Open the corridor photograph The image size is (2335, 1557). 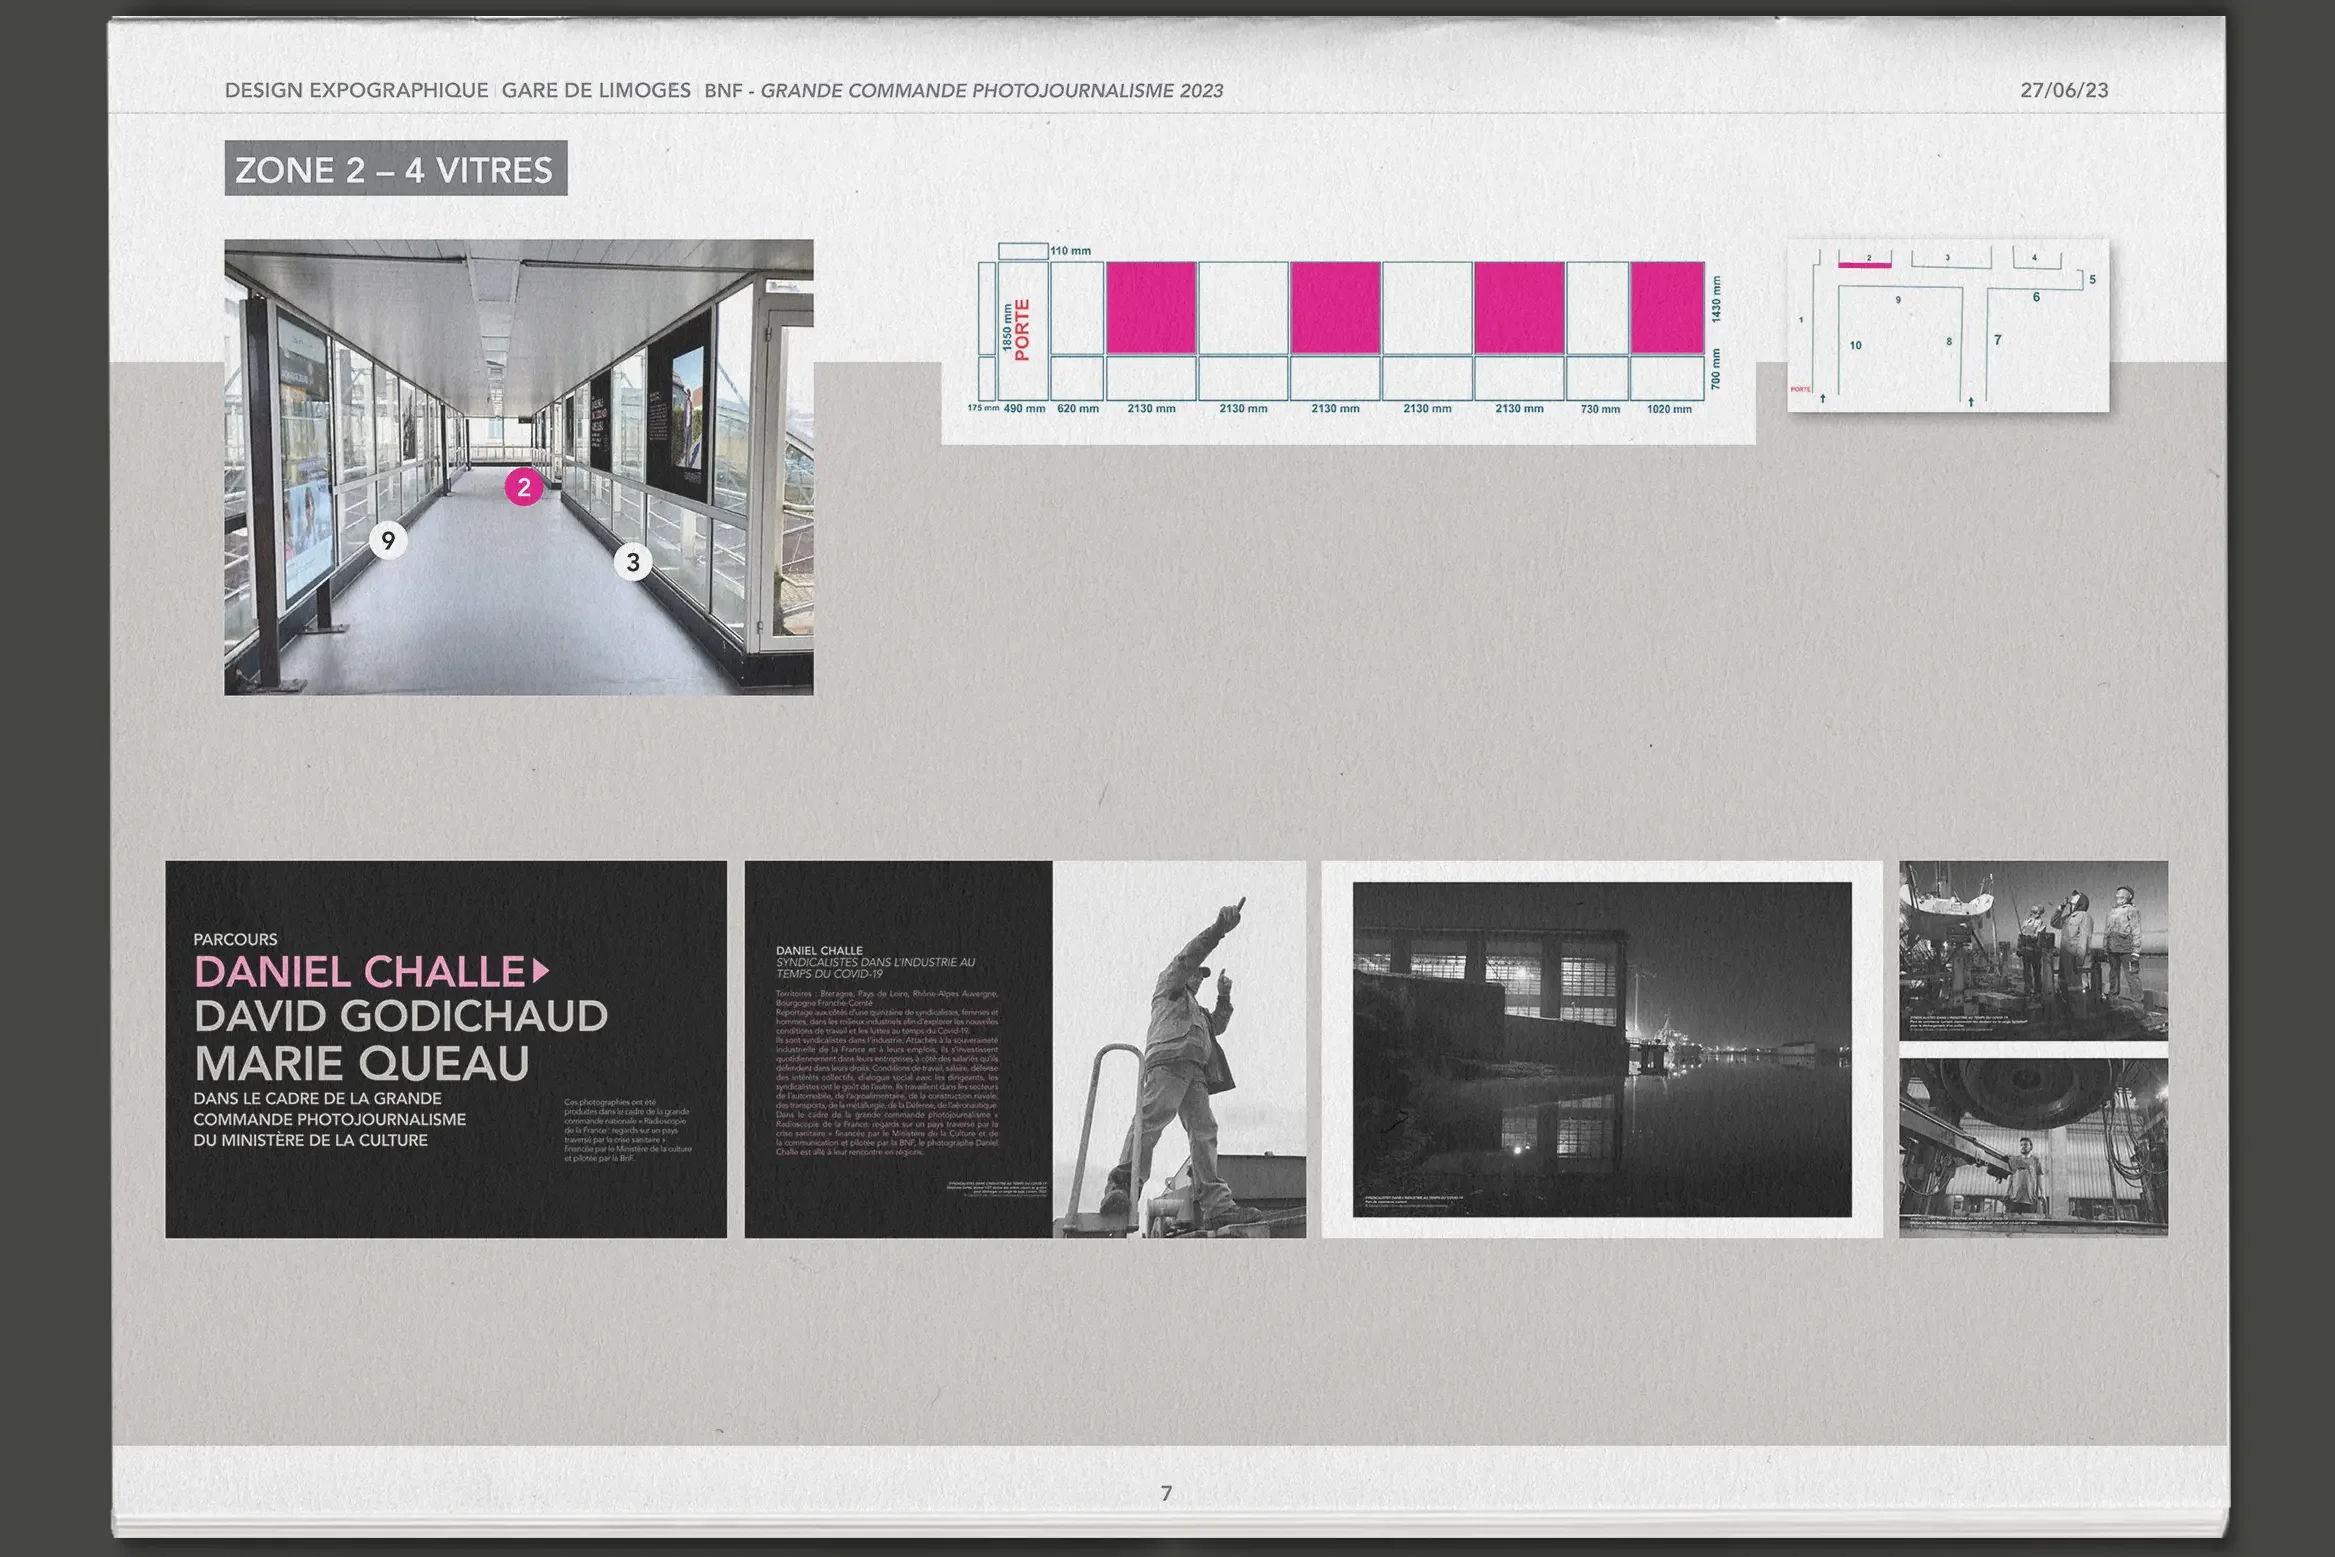click(518, 467)
